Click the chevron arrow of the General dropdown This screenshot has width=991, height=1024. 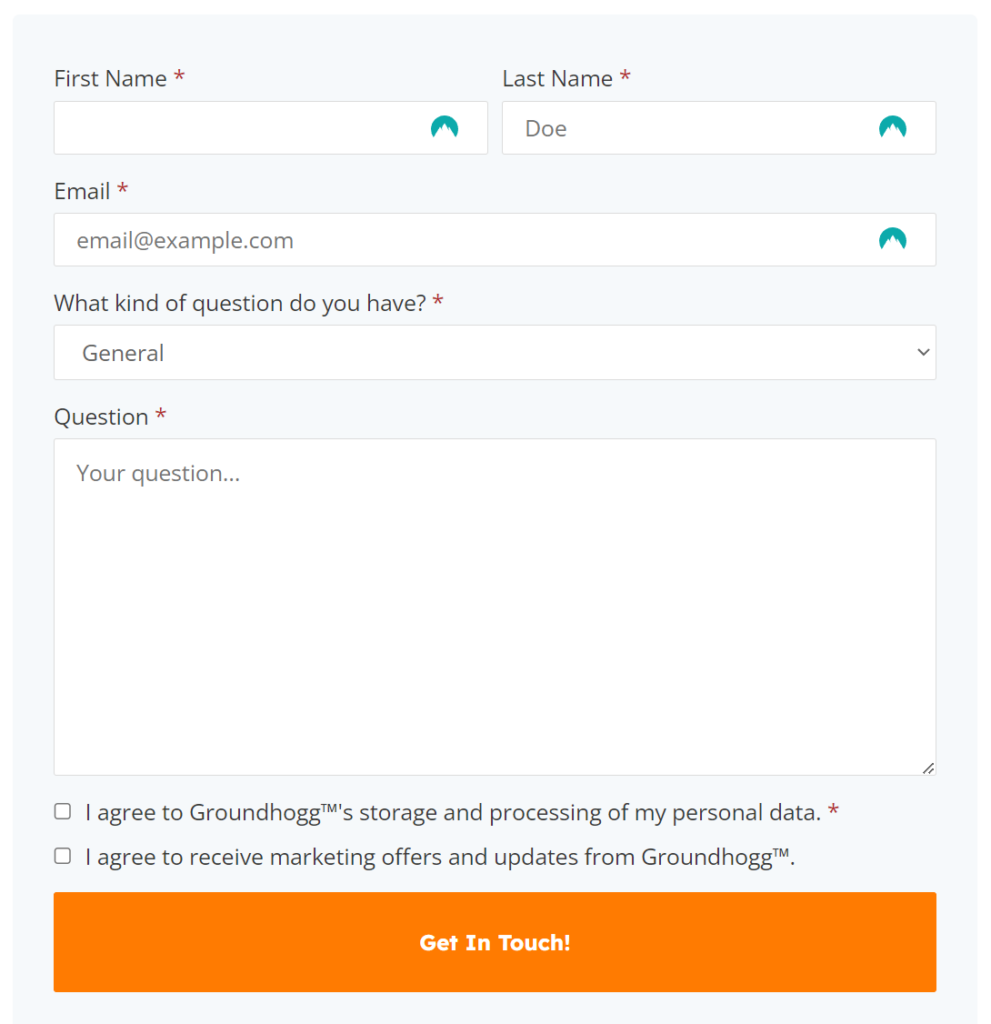click(922, 353)
